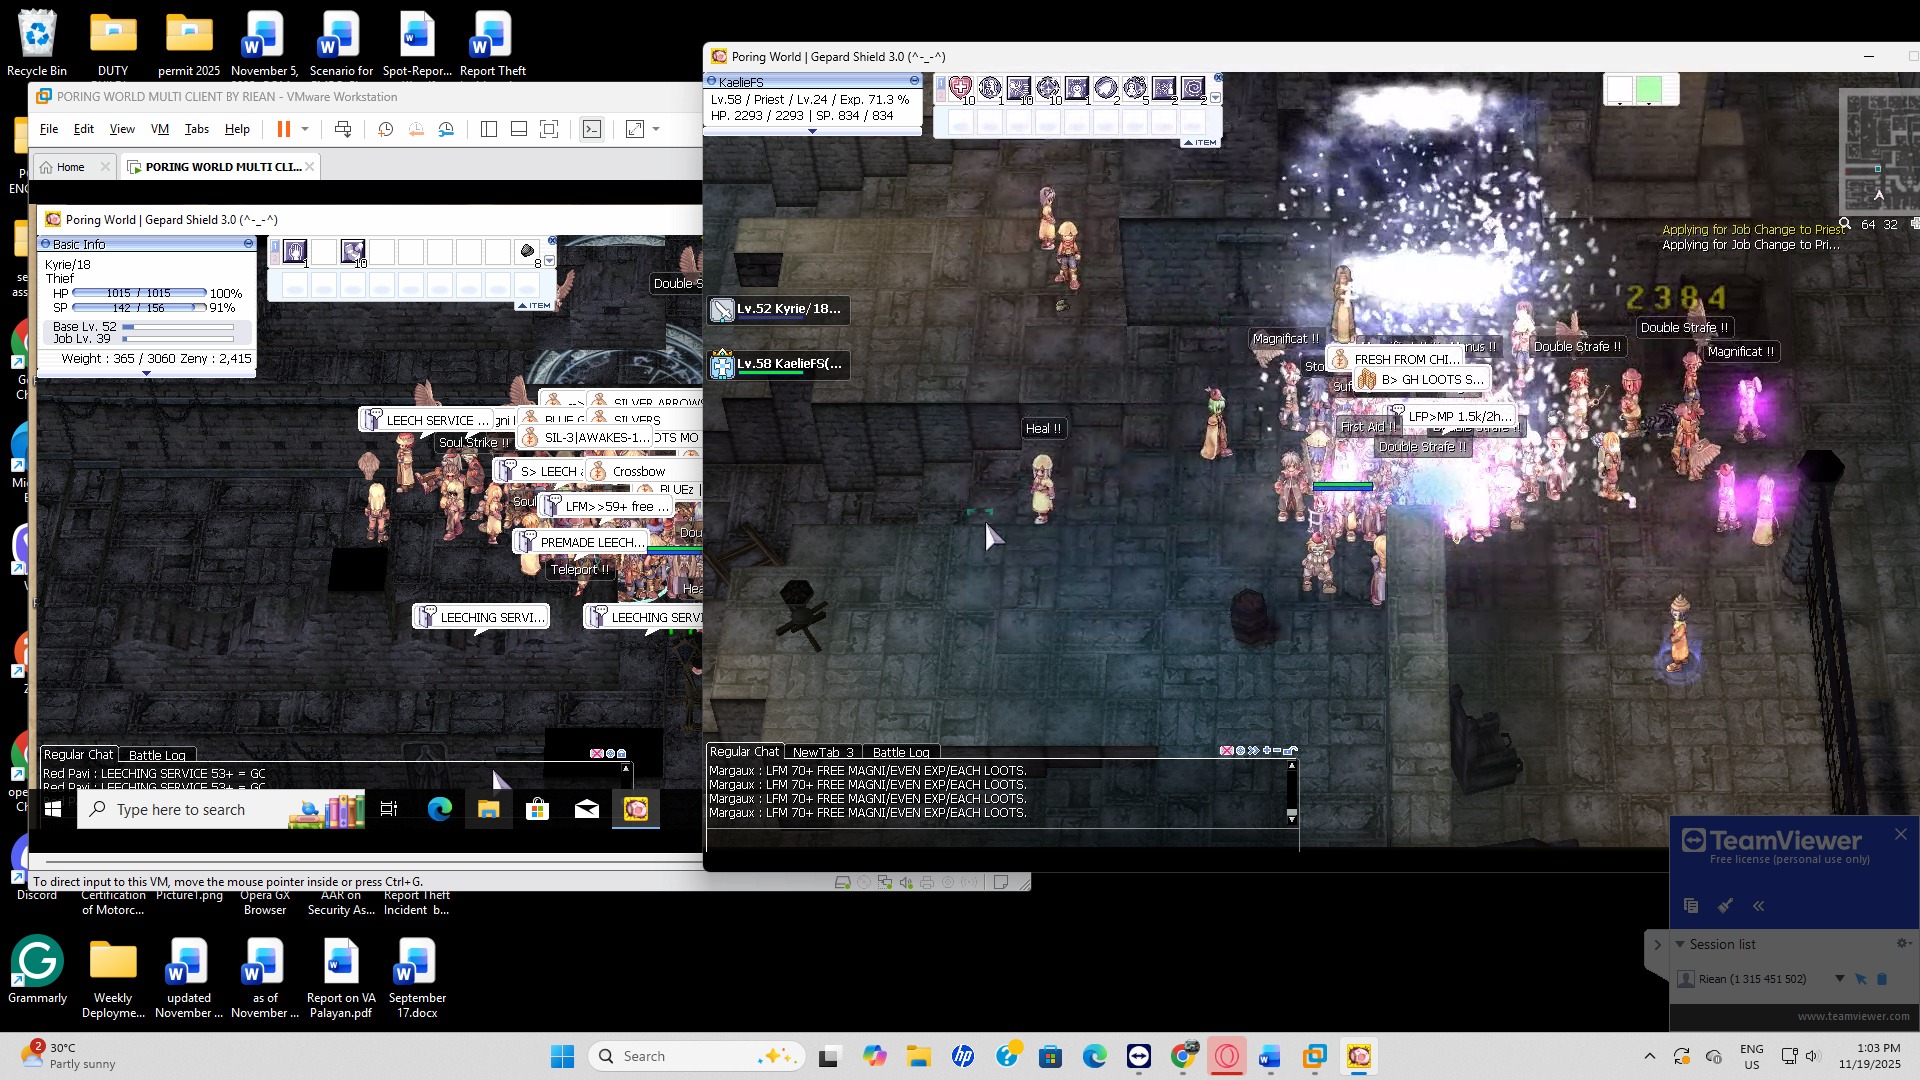Image resolution: width=1920 pixels, height=1080 pixels.
Task: Click the KaelieFS chat input field
Action: point(1002,840)
